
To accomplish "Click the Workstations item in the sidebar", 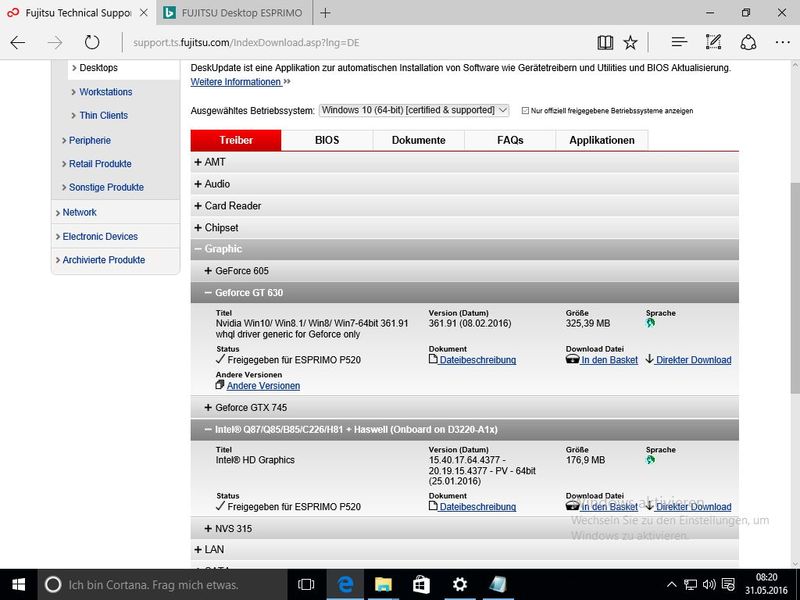I will (x=105, y=92).
